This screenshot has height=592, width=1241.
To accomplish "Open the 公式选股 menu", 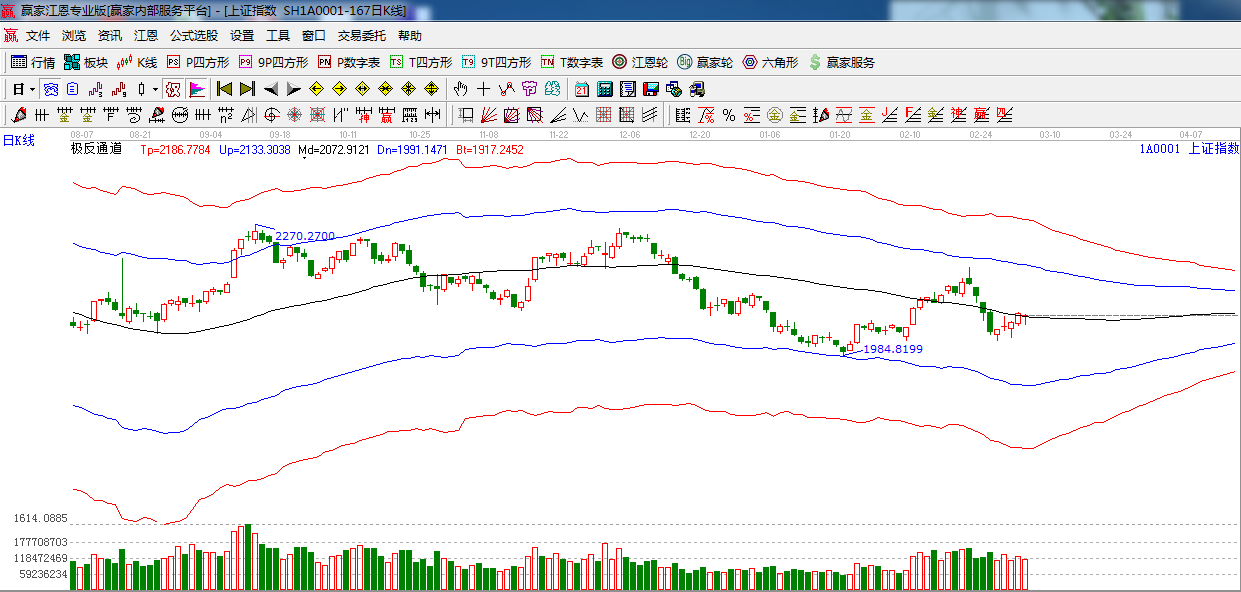I will point(193,35).
